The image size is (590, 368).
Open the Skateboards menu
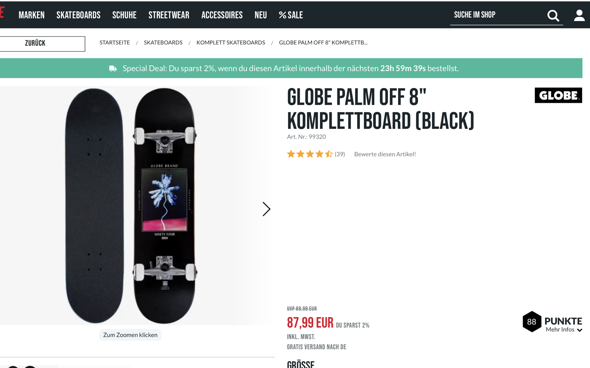pyautogui.click(x=78, y=15)
